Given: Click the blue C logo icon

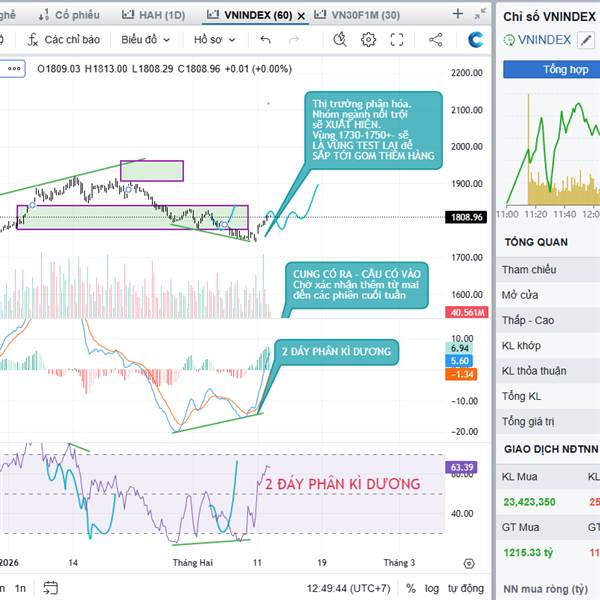Looking at the screenshot, I should tap(475, 39).
